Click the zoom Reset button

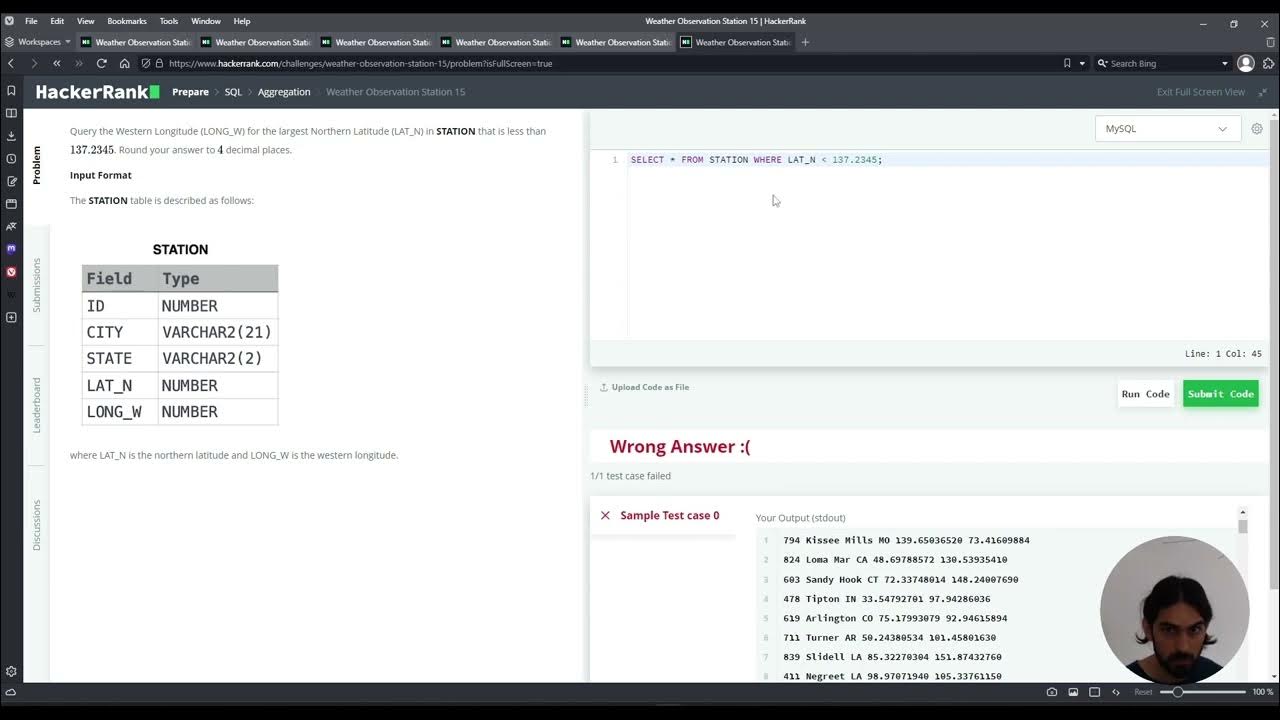(x=1143, y=692)
